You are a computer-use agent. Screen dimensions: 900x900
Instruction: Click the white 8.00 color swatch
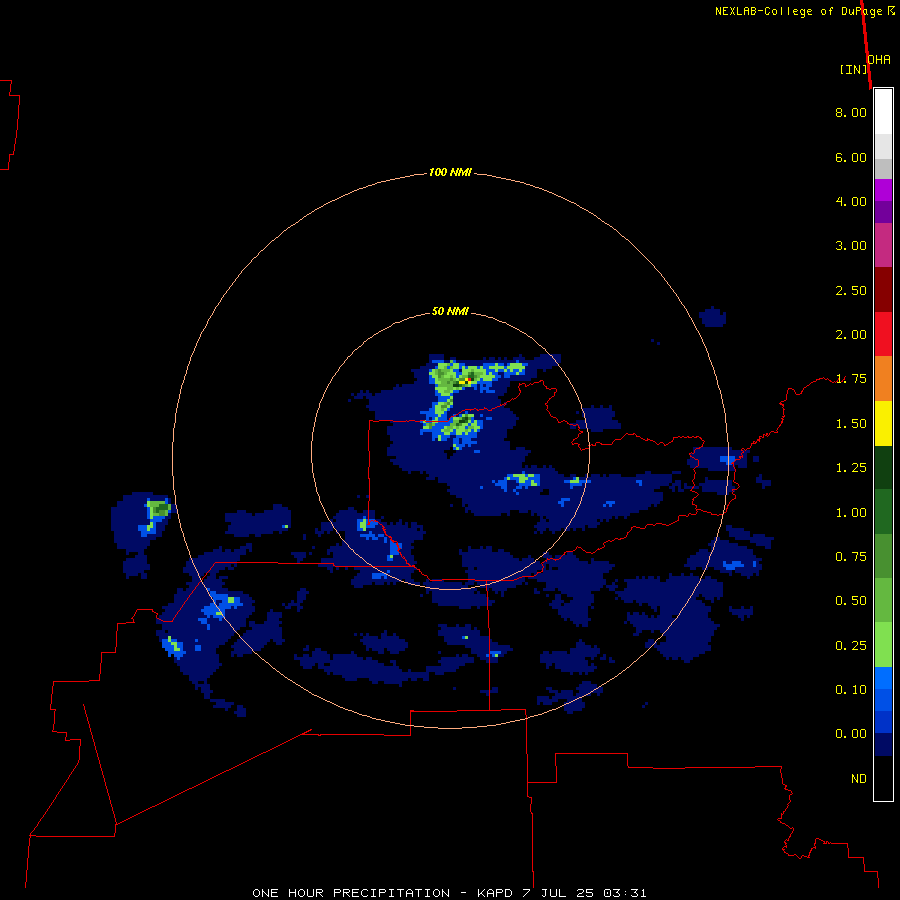[x=883, y=112]
